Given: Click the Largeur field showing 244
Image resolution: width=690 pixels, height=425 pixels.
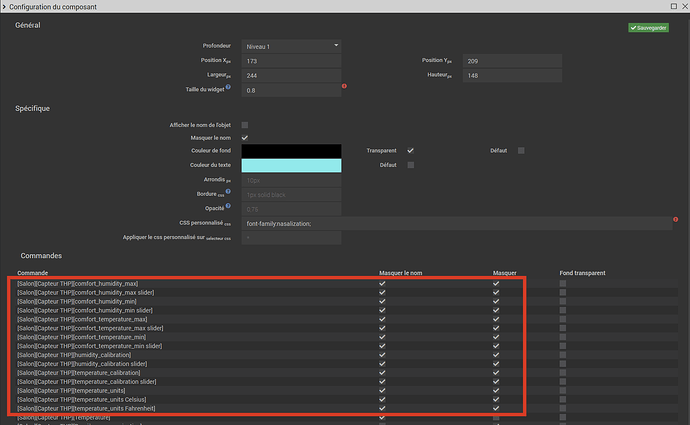Looking at the screenshot, I should 291,75.
